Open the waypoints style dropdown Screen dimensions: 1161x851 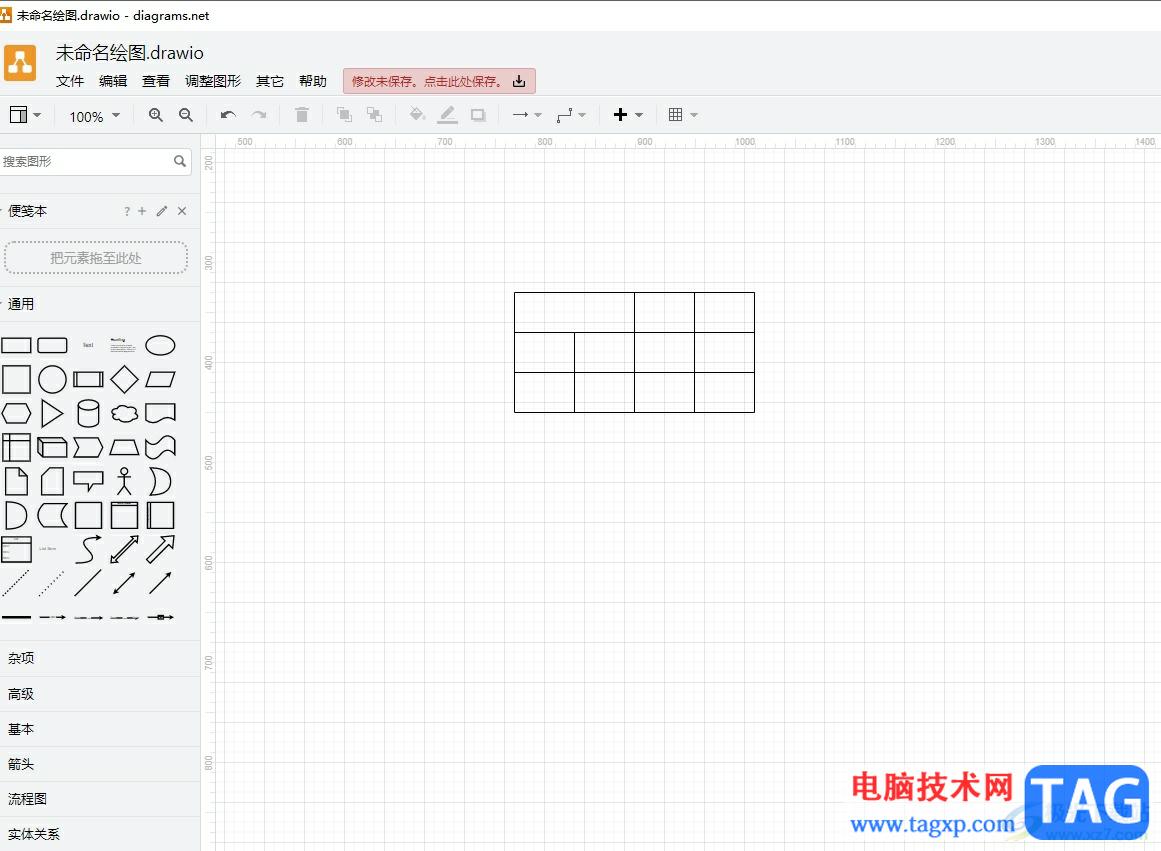click(571, 115)
